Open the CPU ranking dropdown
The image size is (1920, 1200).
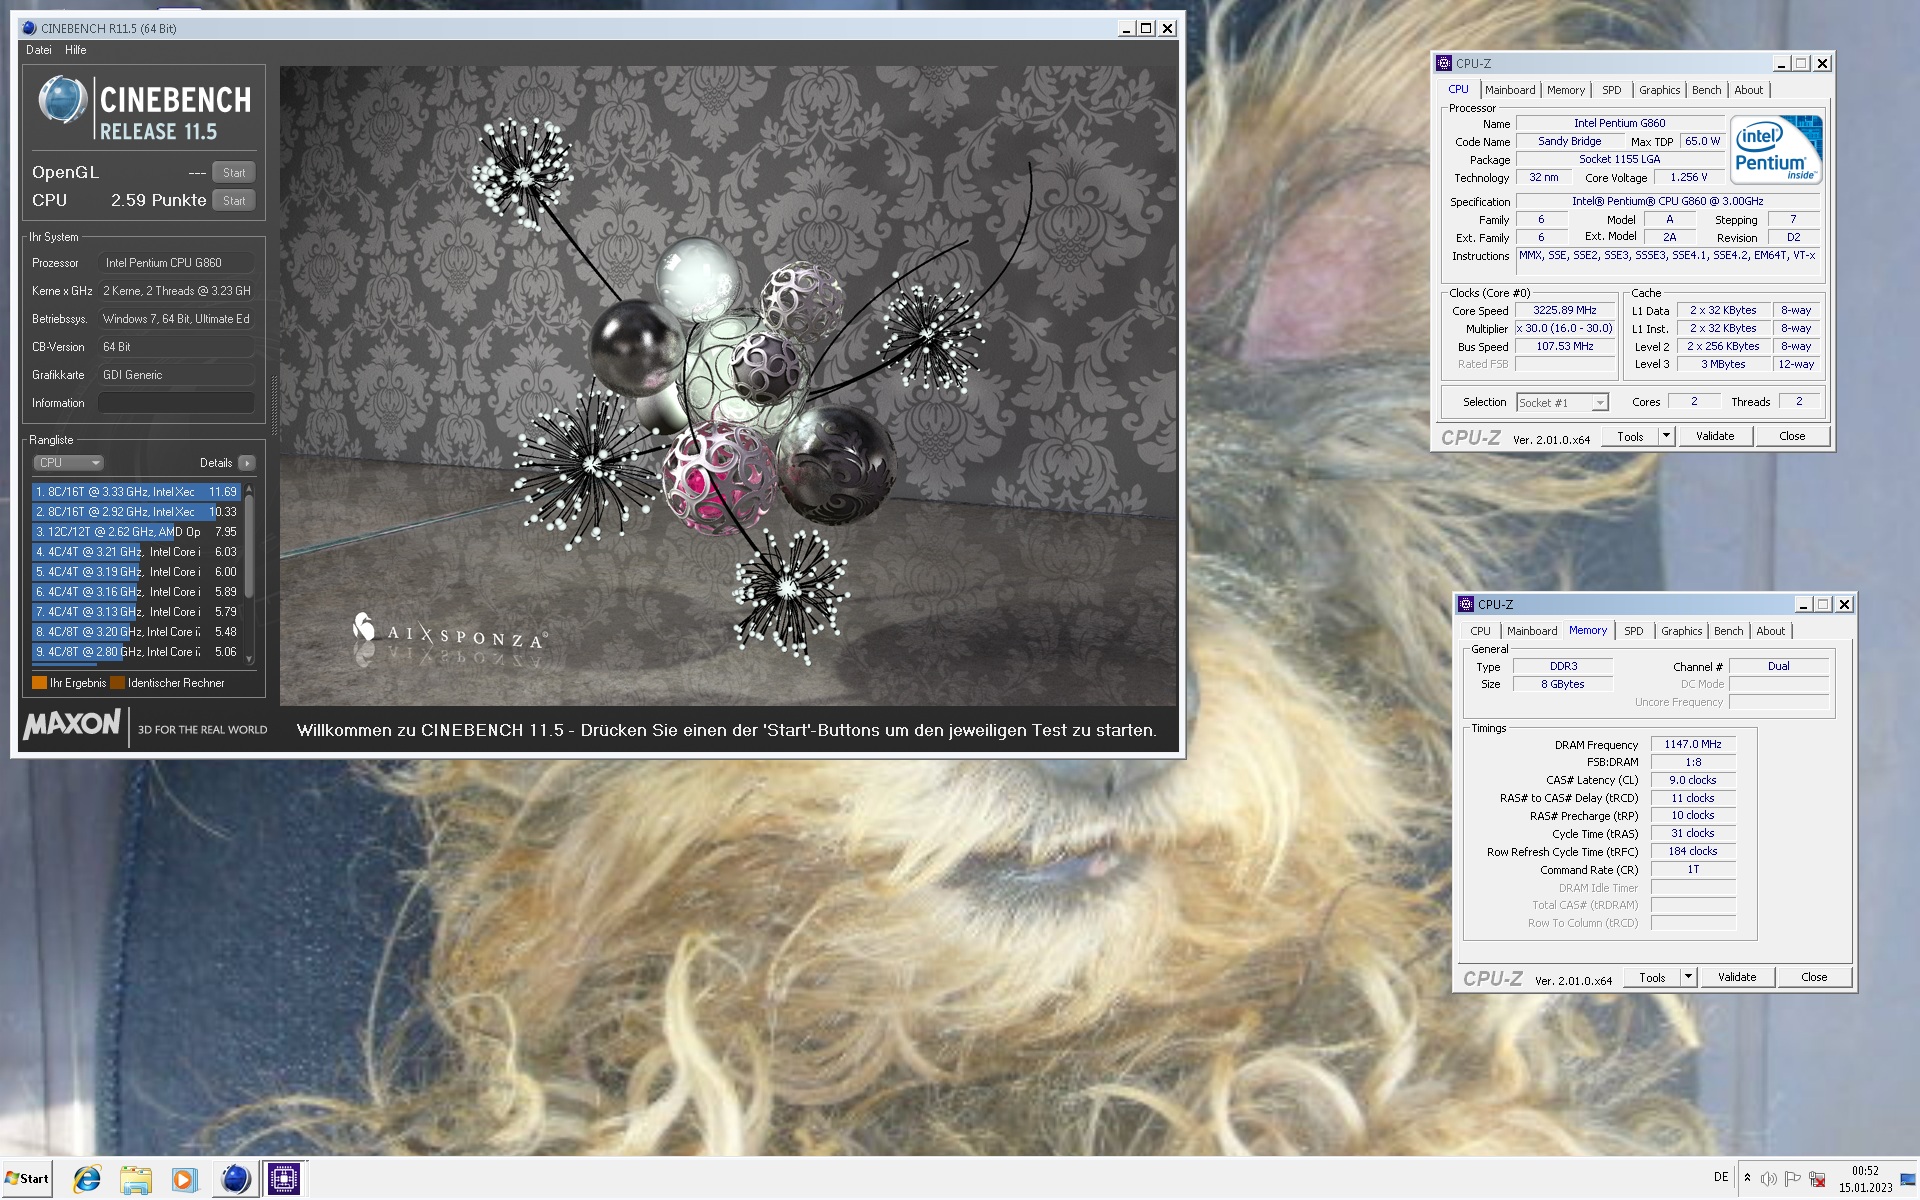68,463
